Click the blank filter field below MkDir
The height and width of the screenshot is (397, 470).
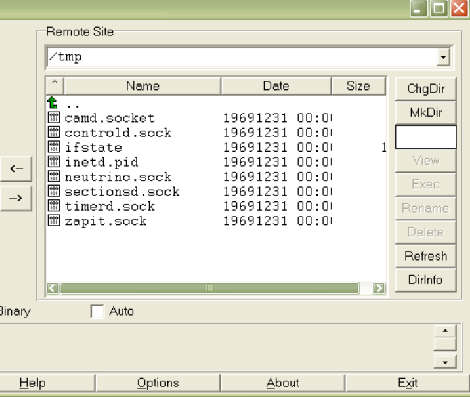pos(425,137)
